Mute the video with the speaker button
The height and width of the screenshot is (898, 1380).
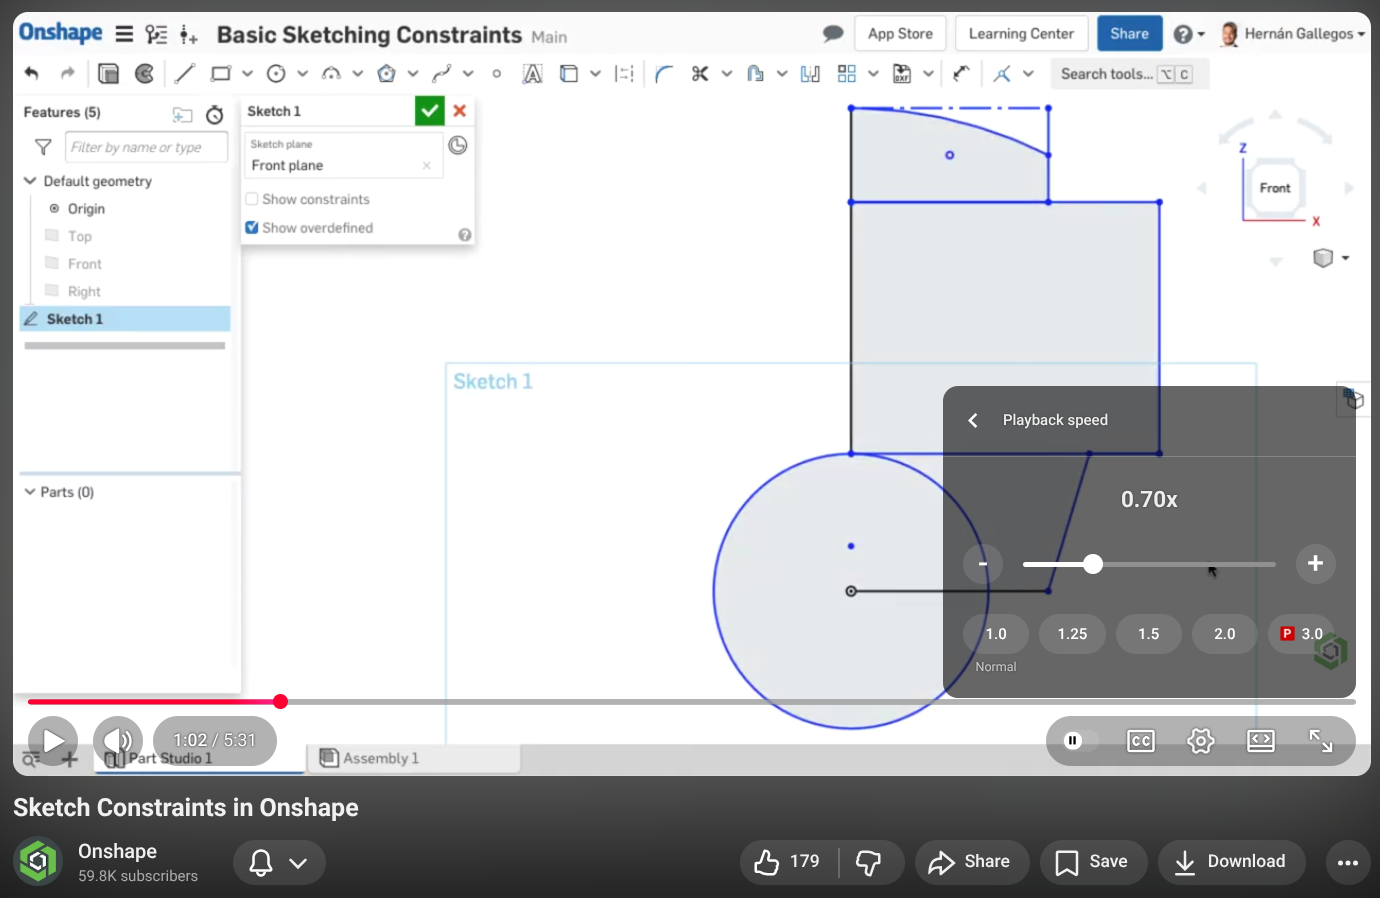coord(118,741)
